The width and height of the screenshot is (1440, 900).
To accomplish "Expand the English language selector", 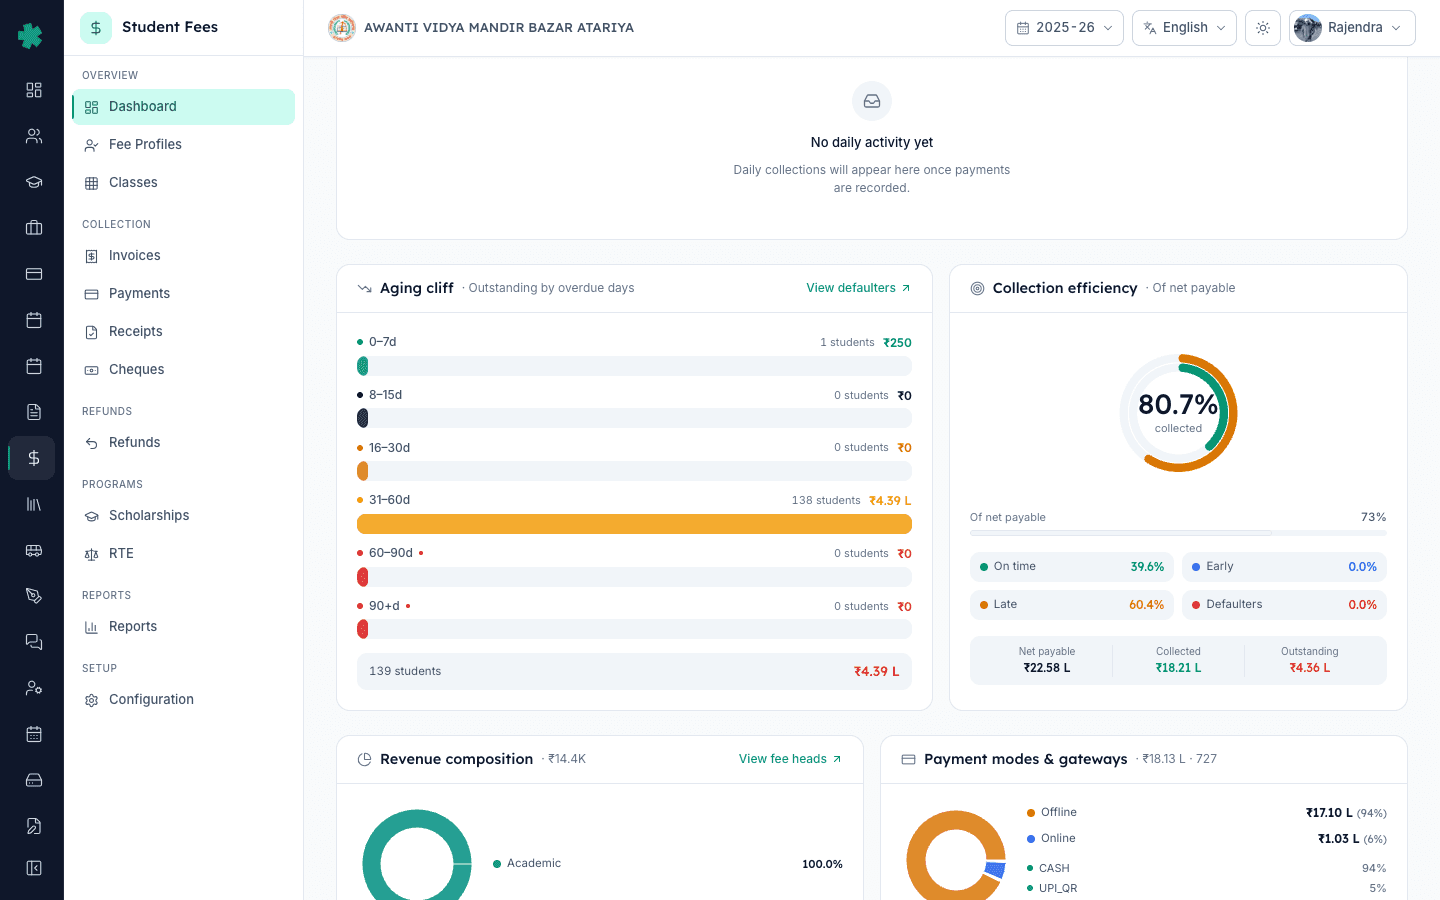I will tap(1184, 28).
